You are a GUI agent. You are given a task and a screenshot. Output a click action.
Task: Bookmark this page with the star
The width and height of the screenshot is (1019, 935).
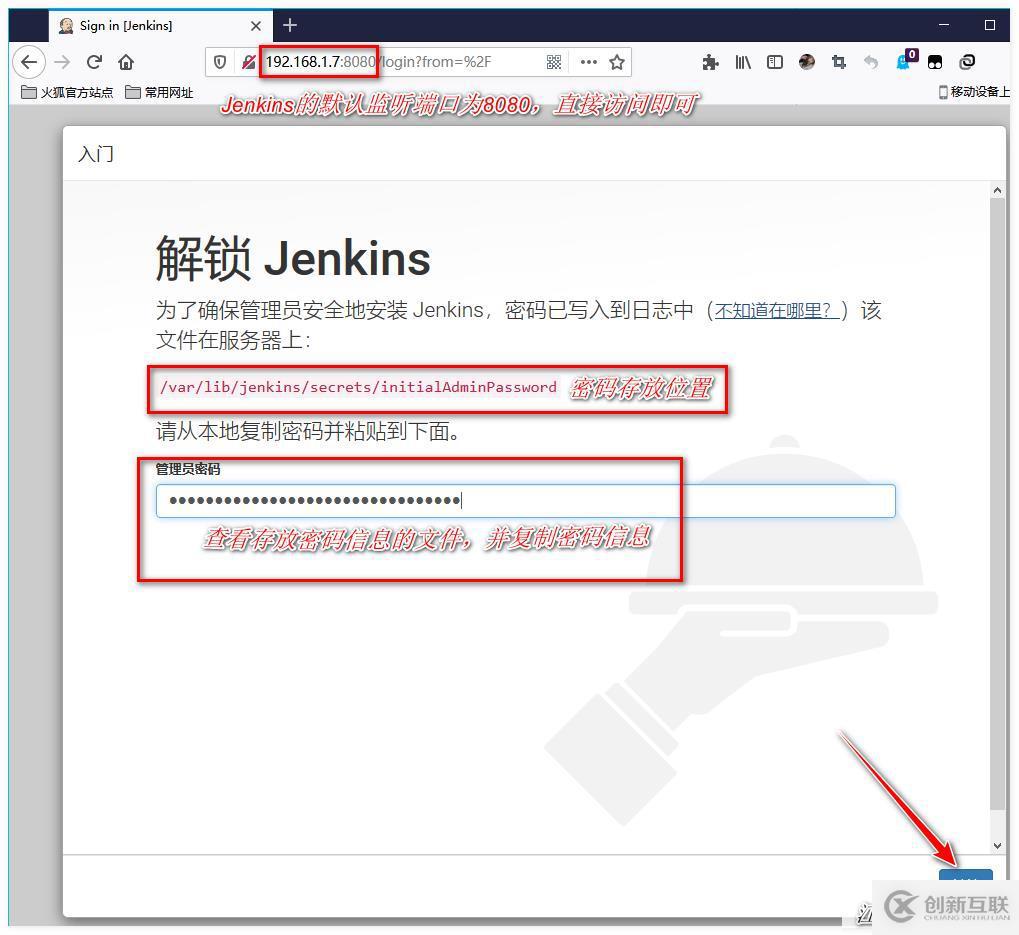click(617, 62)
